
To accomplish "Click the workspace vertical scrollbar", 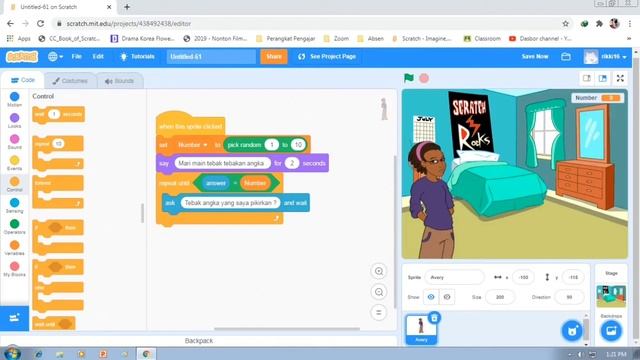I will pos(395,231).
